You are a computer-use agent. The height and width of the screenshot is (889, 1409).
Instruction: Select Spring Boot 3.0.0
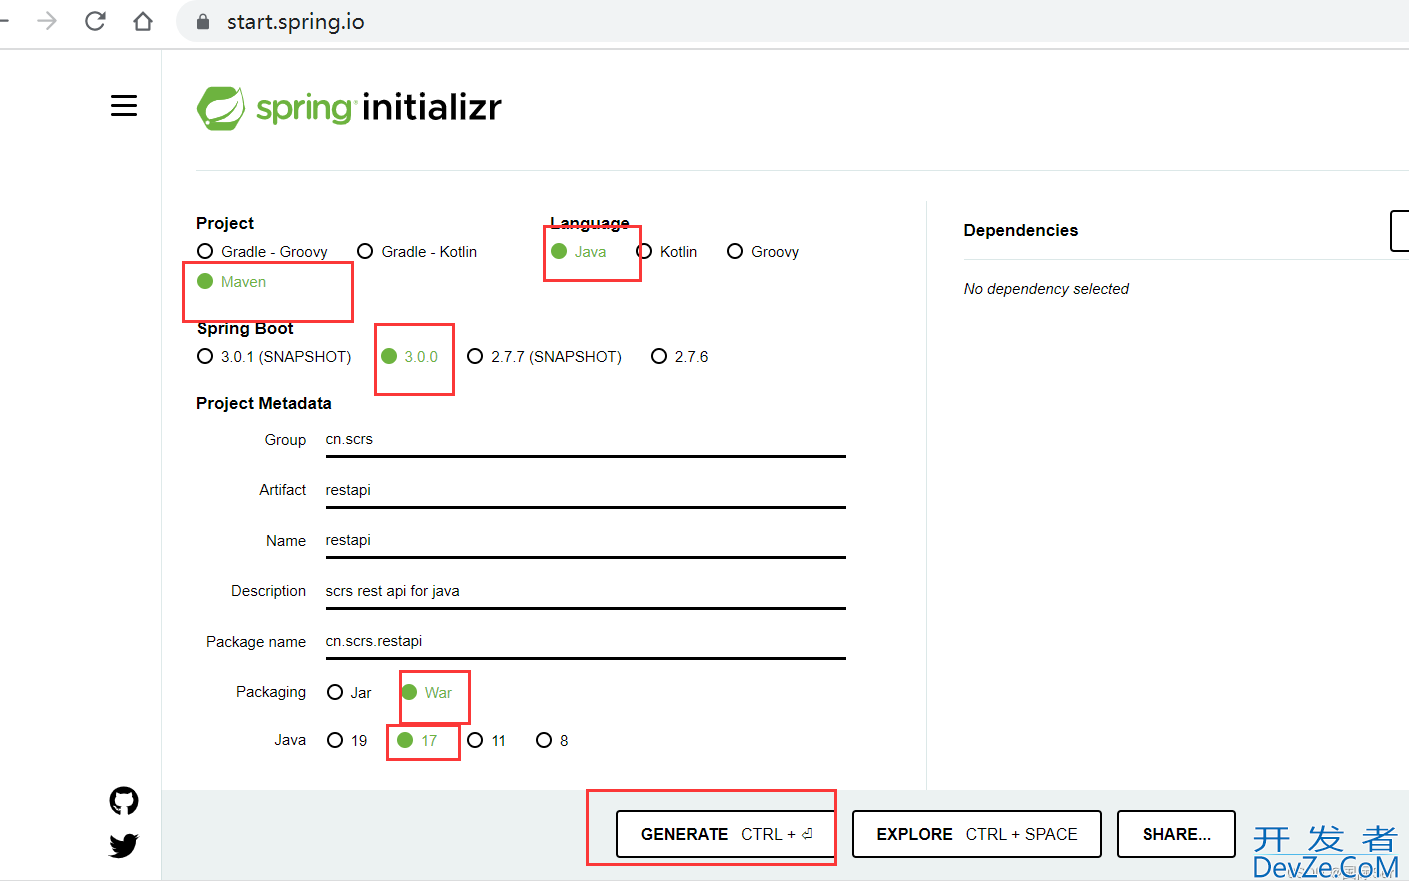tap(410, 357)
